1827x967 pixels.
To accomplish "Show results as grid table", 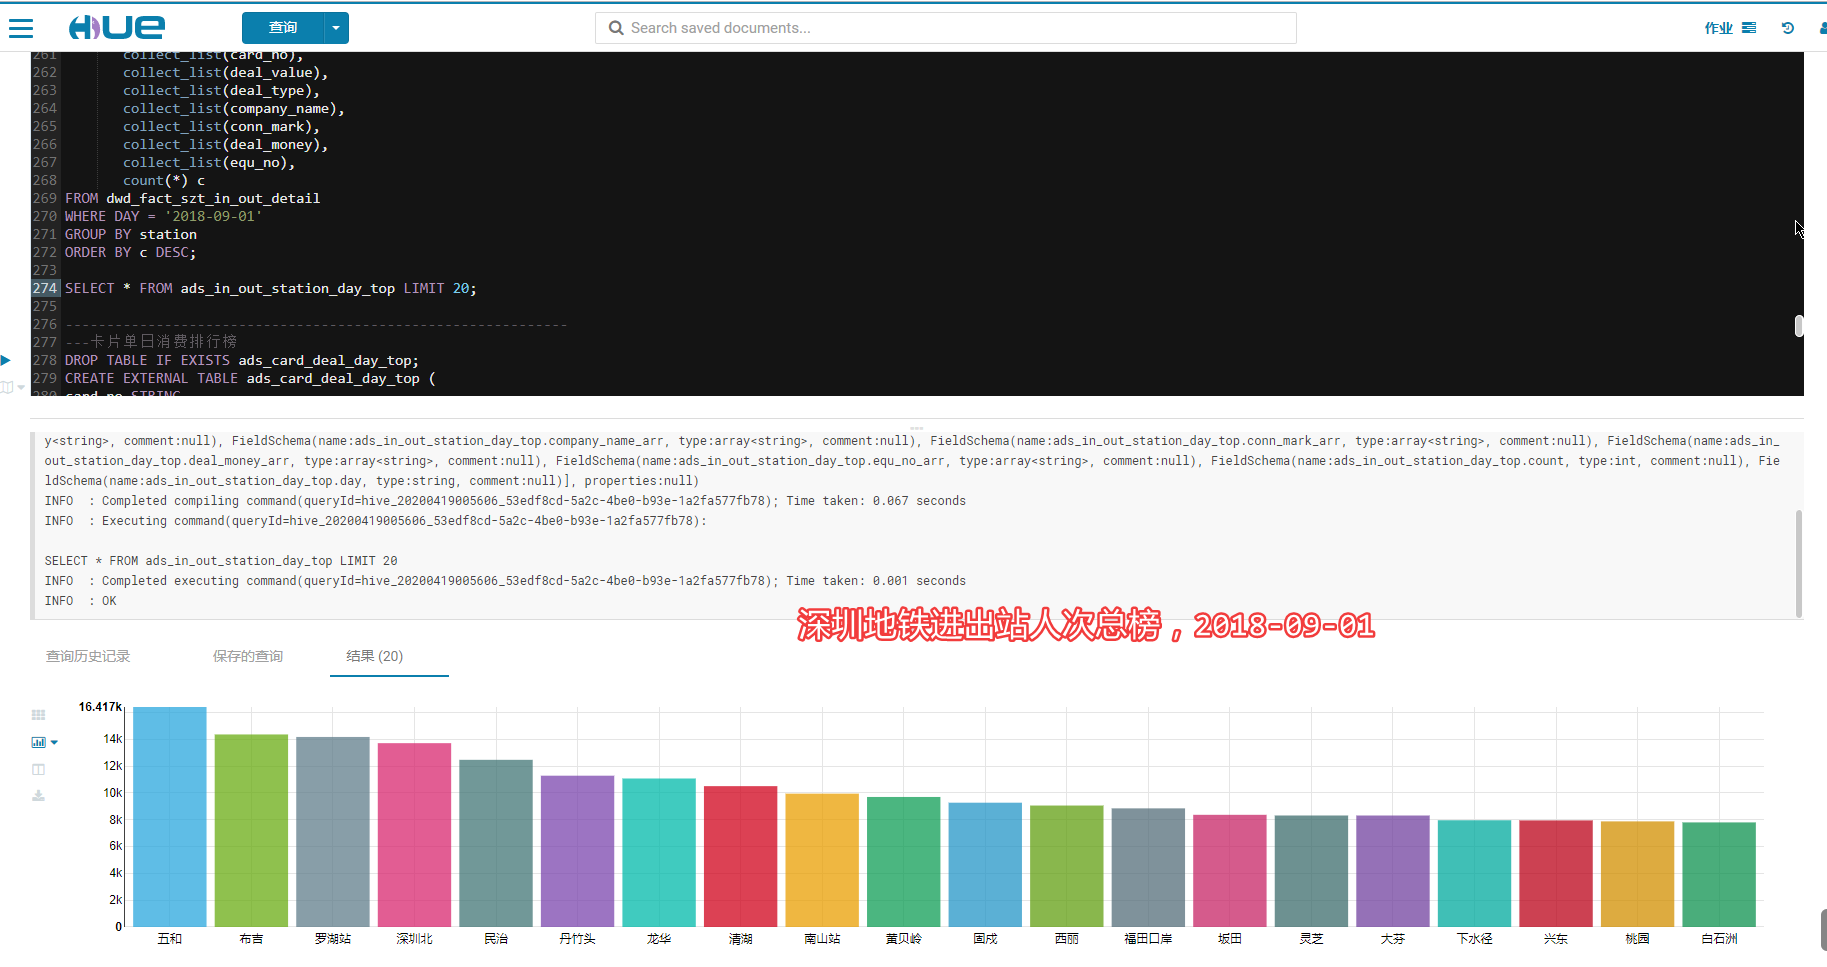I will (38, 715).
